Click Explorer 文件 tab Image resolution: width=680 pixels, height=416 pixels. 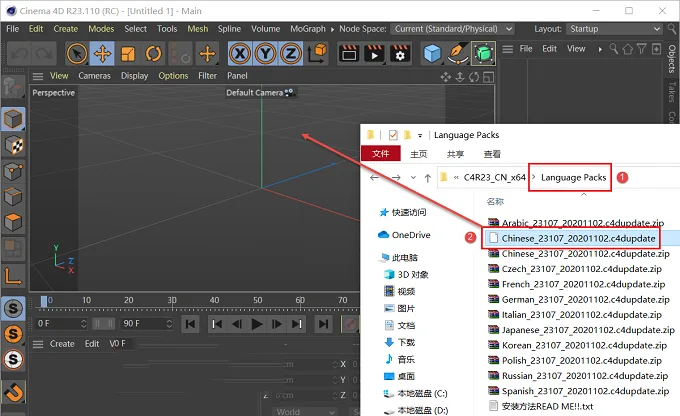(380, 154)
